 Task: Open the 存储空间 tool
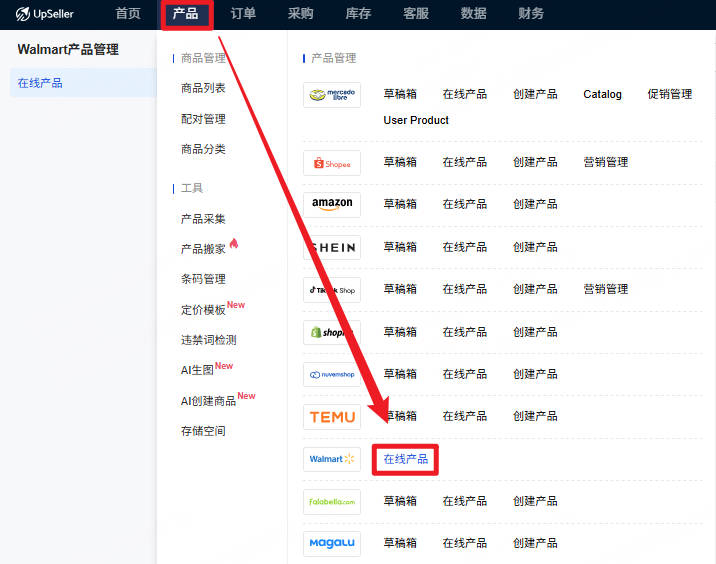pos(203,431)
